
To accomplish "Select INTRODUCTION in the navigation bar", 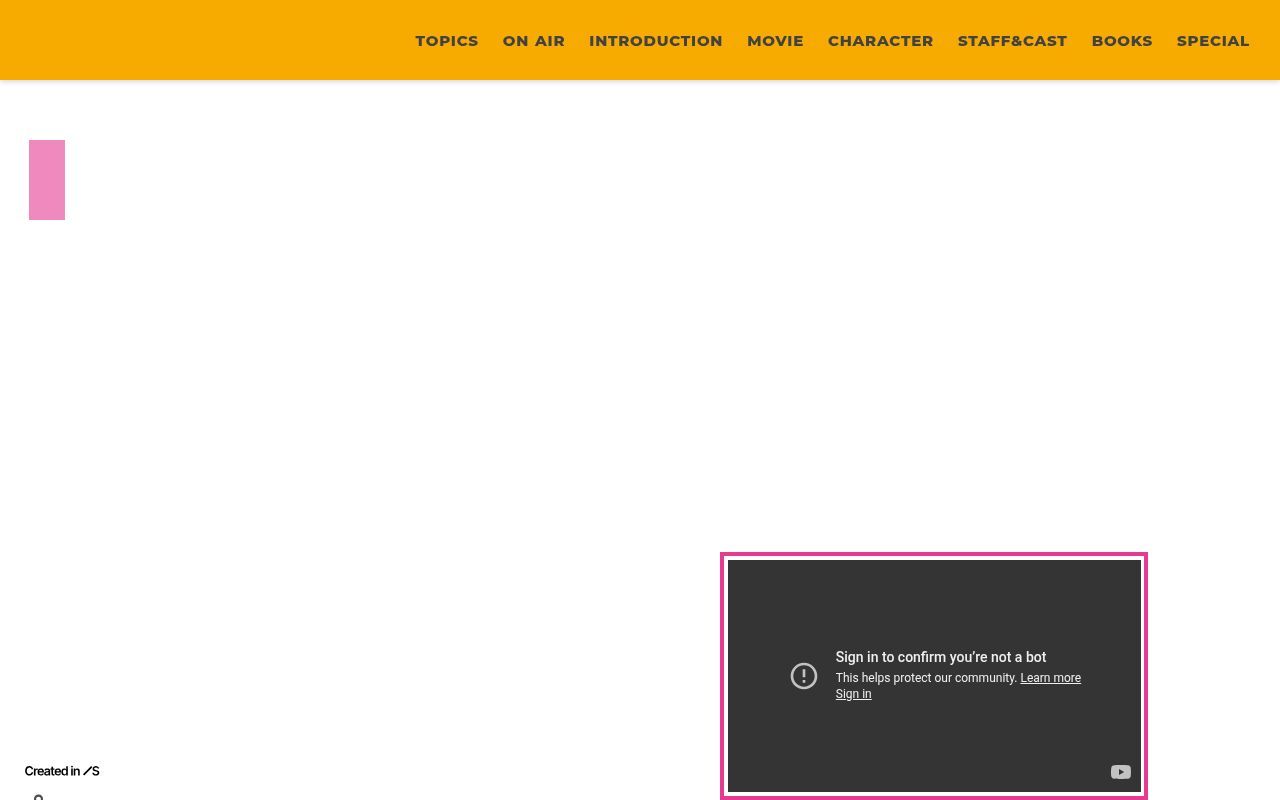I will [655, 41].
